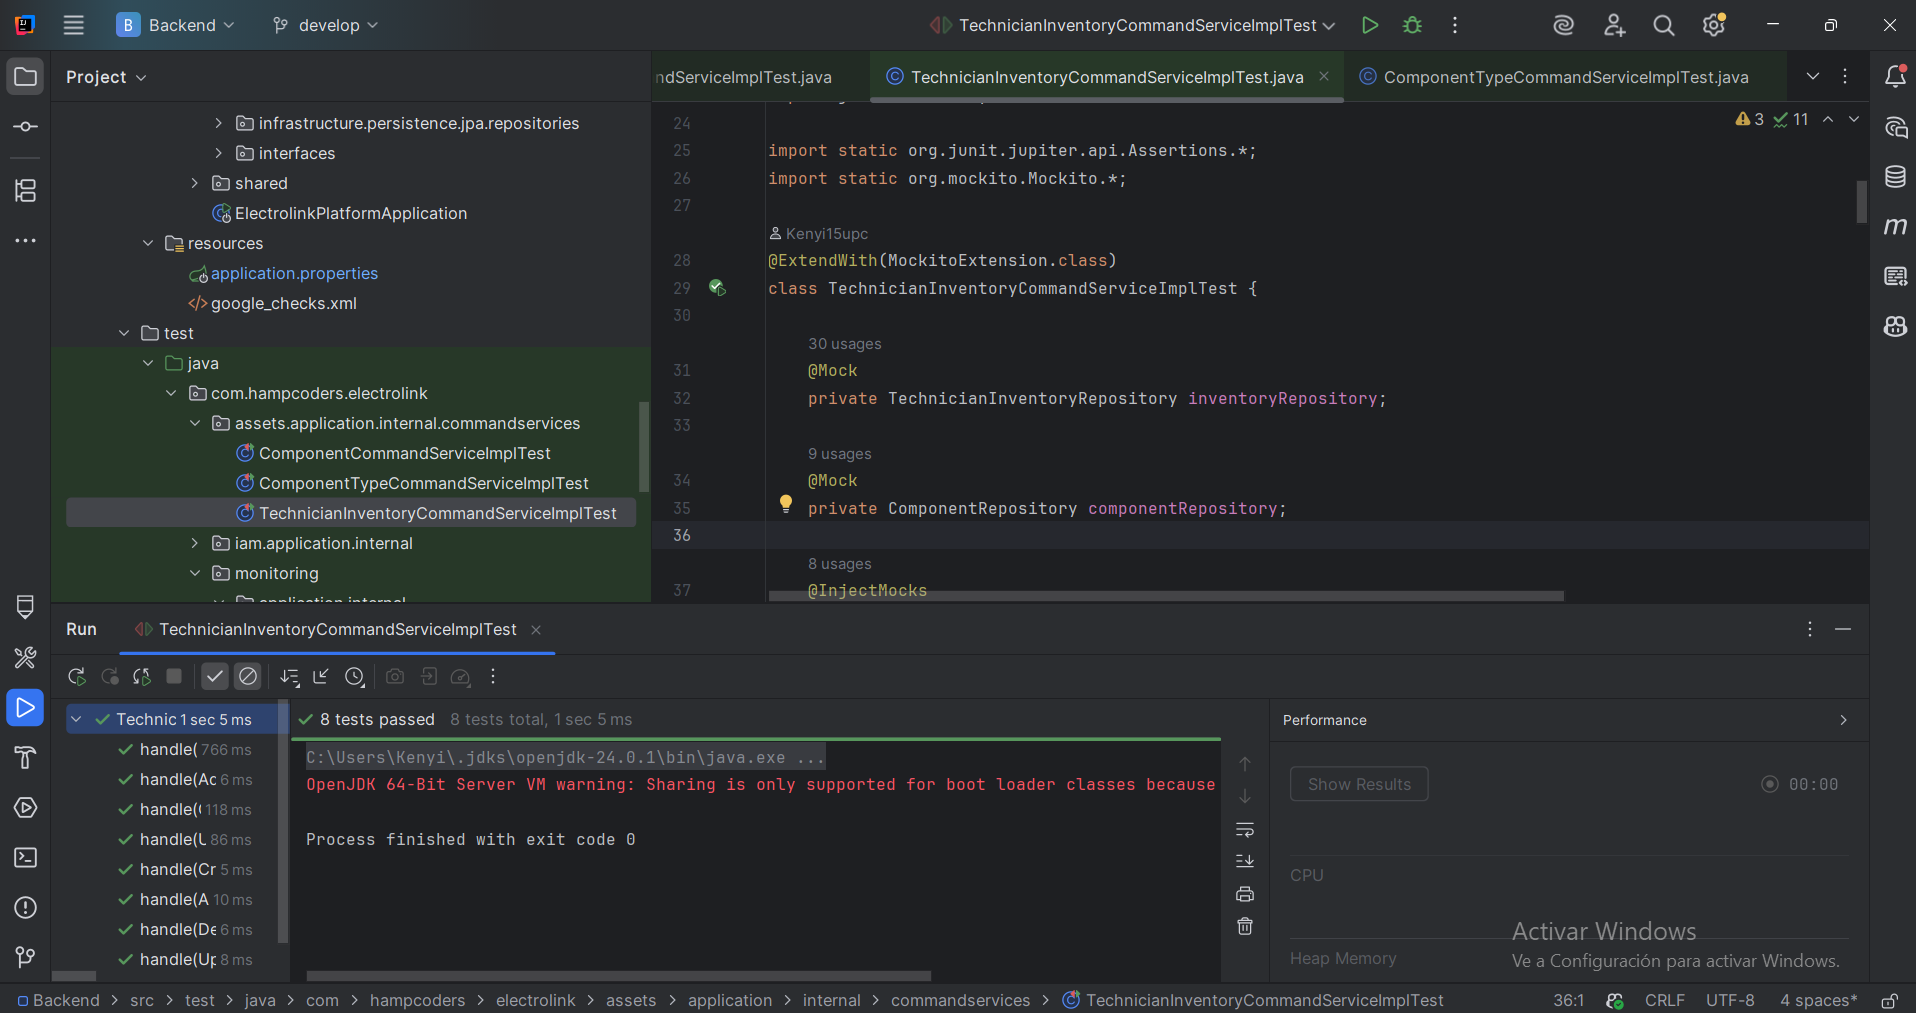Print console output with printer icon

click(1245, 894)
